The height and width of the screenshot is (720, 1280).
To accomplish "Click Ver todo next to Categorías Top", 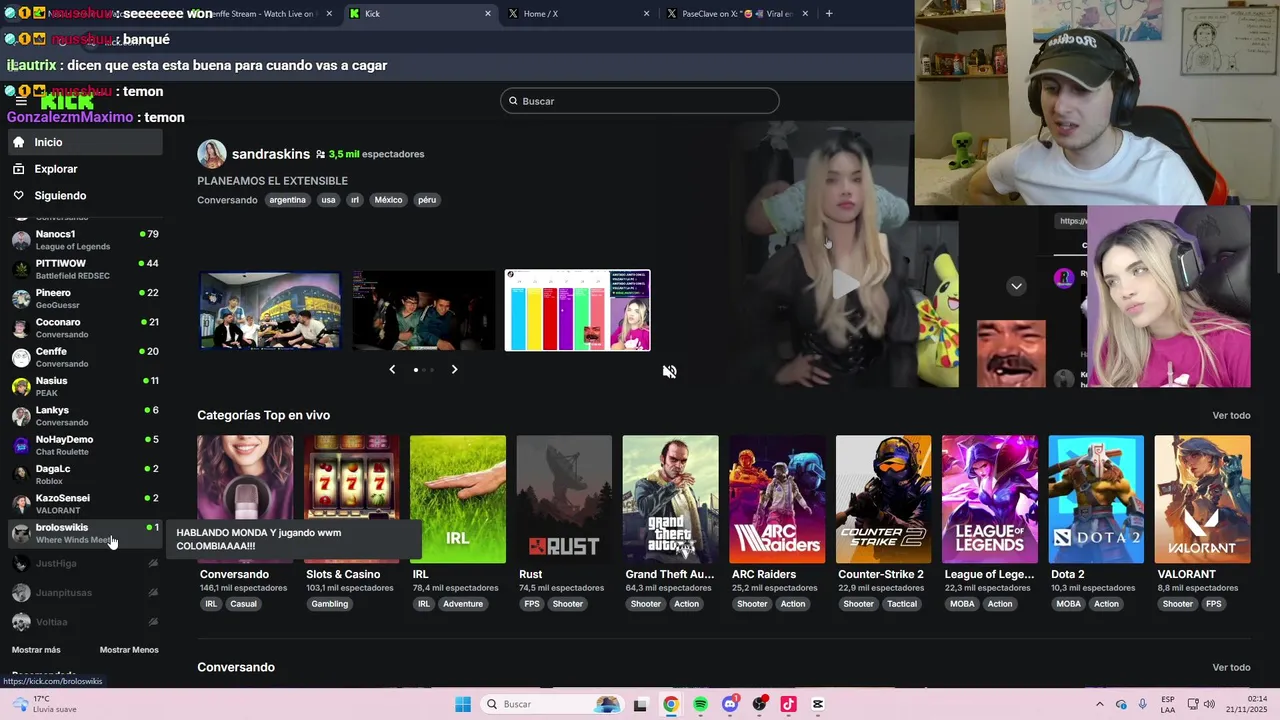I will point(1231,415).
